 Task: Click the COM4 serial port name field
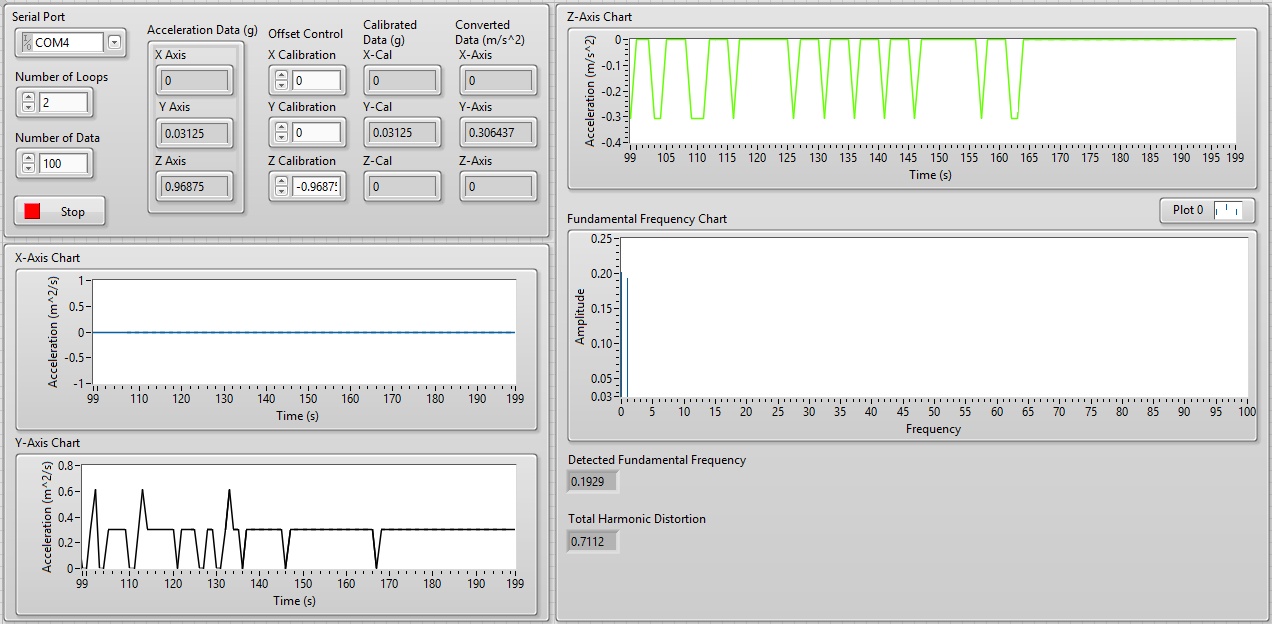[x=68, y=42]
